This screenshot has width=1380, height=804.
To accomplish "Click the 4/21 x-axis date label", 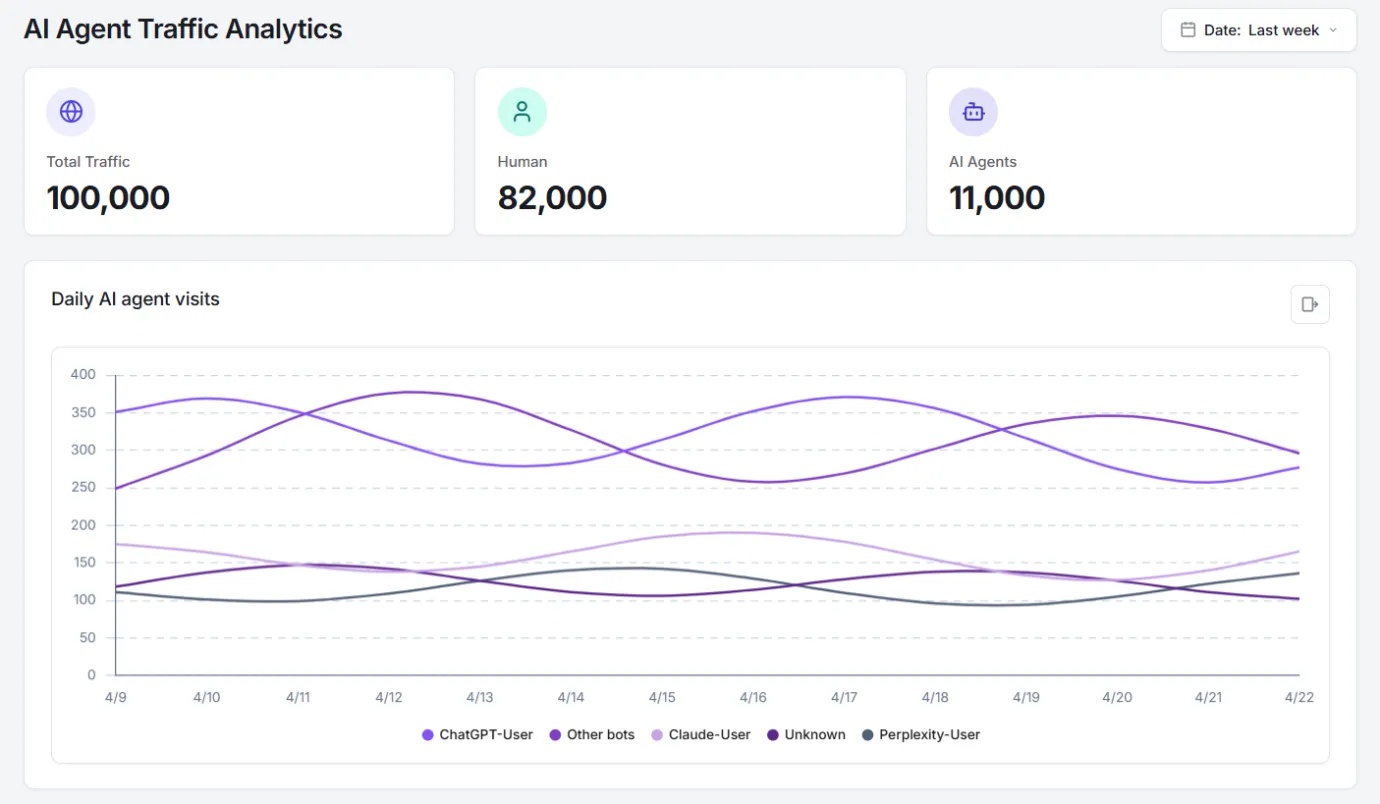I will [x=1208, y=697].
